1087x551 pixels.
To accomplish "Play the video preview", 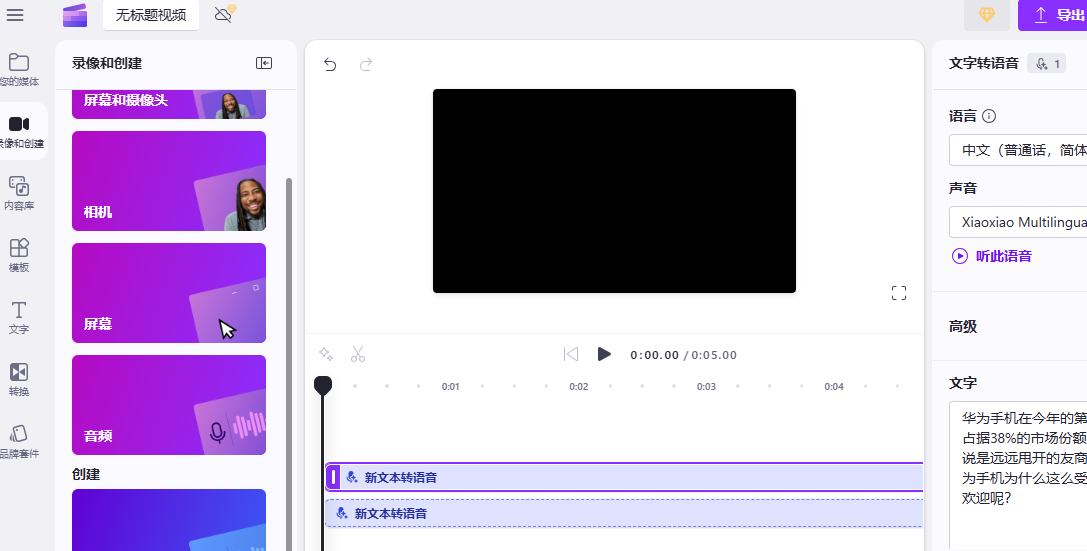I will (x=604, y=354).
